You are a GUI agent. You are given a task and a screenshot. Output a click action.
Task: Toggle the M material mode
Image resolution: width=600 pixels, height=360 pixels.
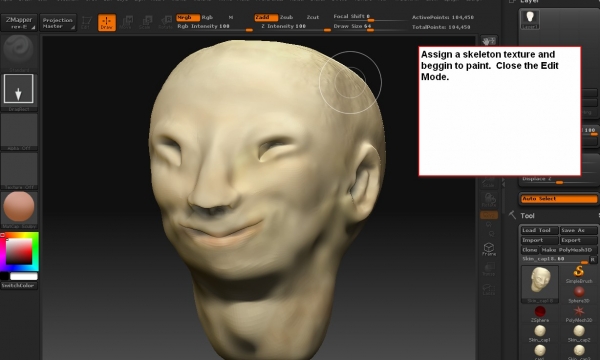[x=230, y=18]
